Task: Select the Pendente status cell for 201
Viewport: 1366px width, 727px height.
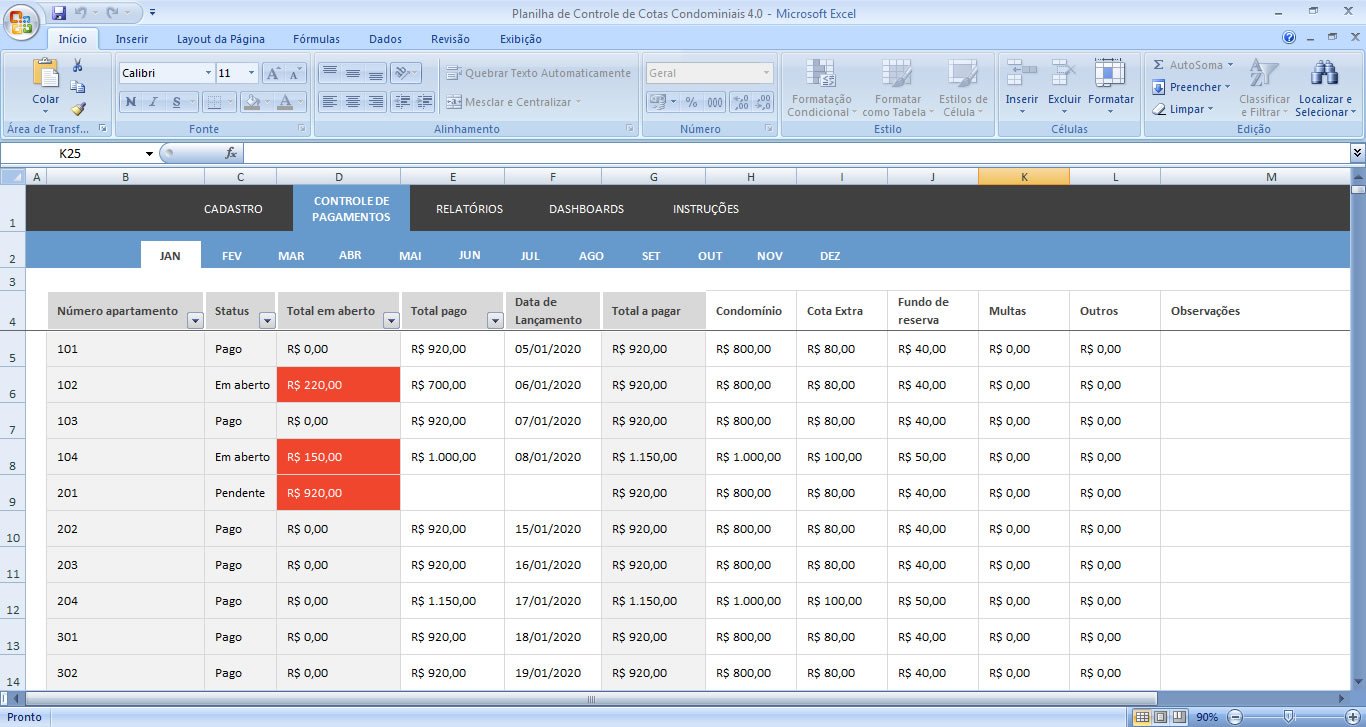Action: (x=240, y=493)
